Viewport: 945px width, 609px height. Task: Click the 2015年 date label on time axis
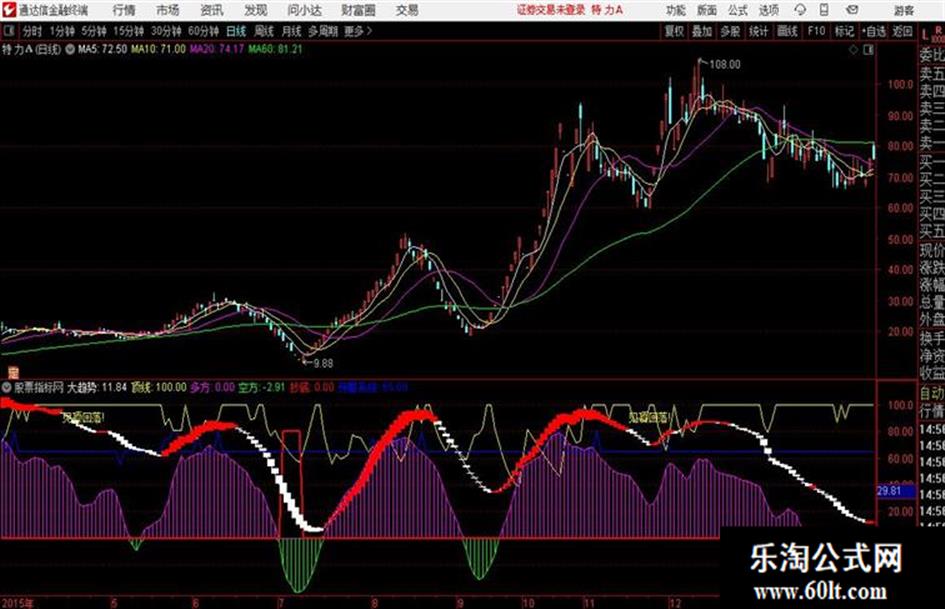point(17,603)
